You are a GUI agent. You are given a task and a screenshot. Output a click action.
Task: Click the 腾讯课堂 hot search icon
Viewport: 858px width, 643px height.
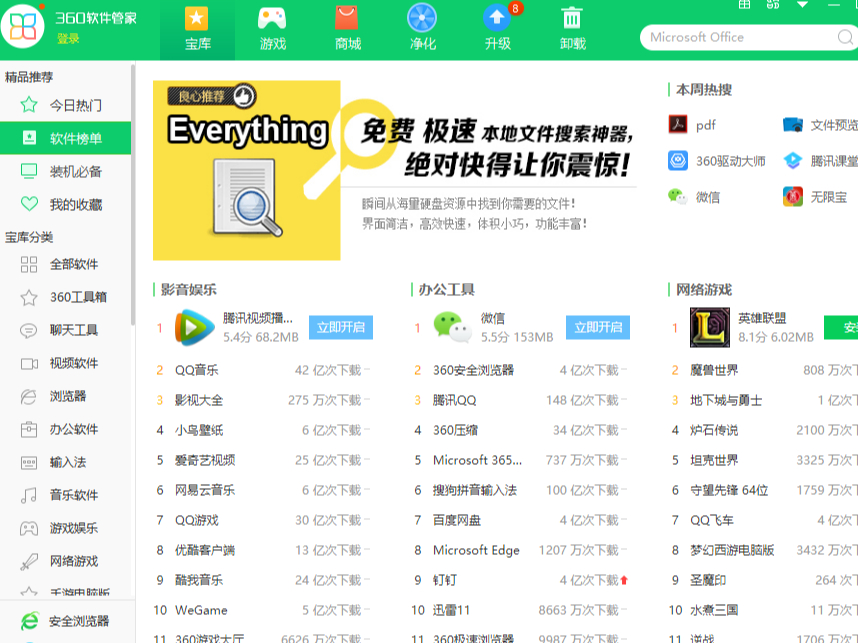(x=793, y=161)
